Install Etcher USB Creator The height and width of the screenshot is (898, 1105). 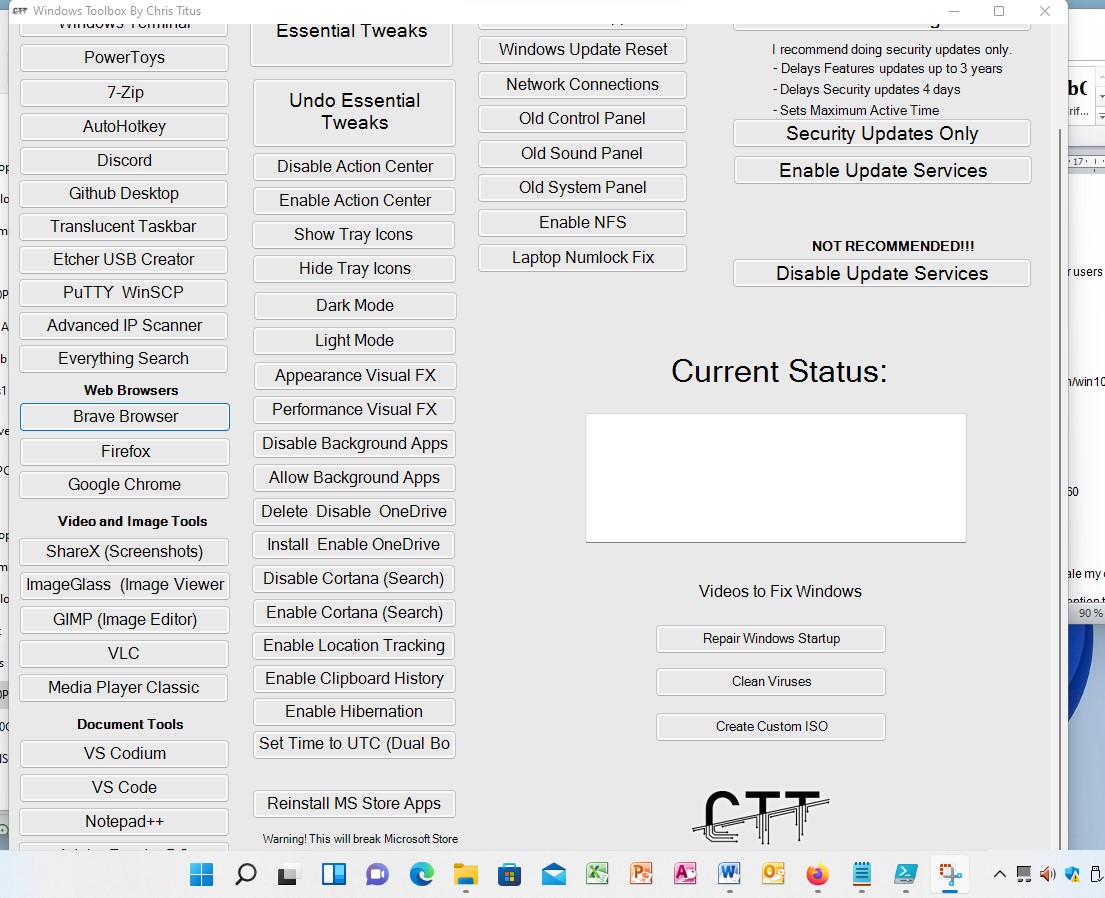(x=123, y=259)
